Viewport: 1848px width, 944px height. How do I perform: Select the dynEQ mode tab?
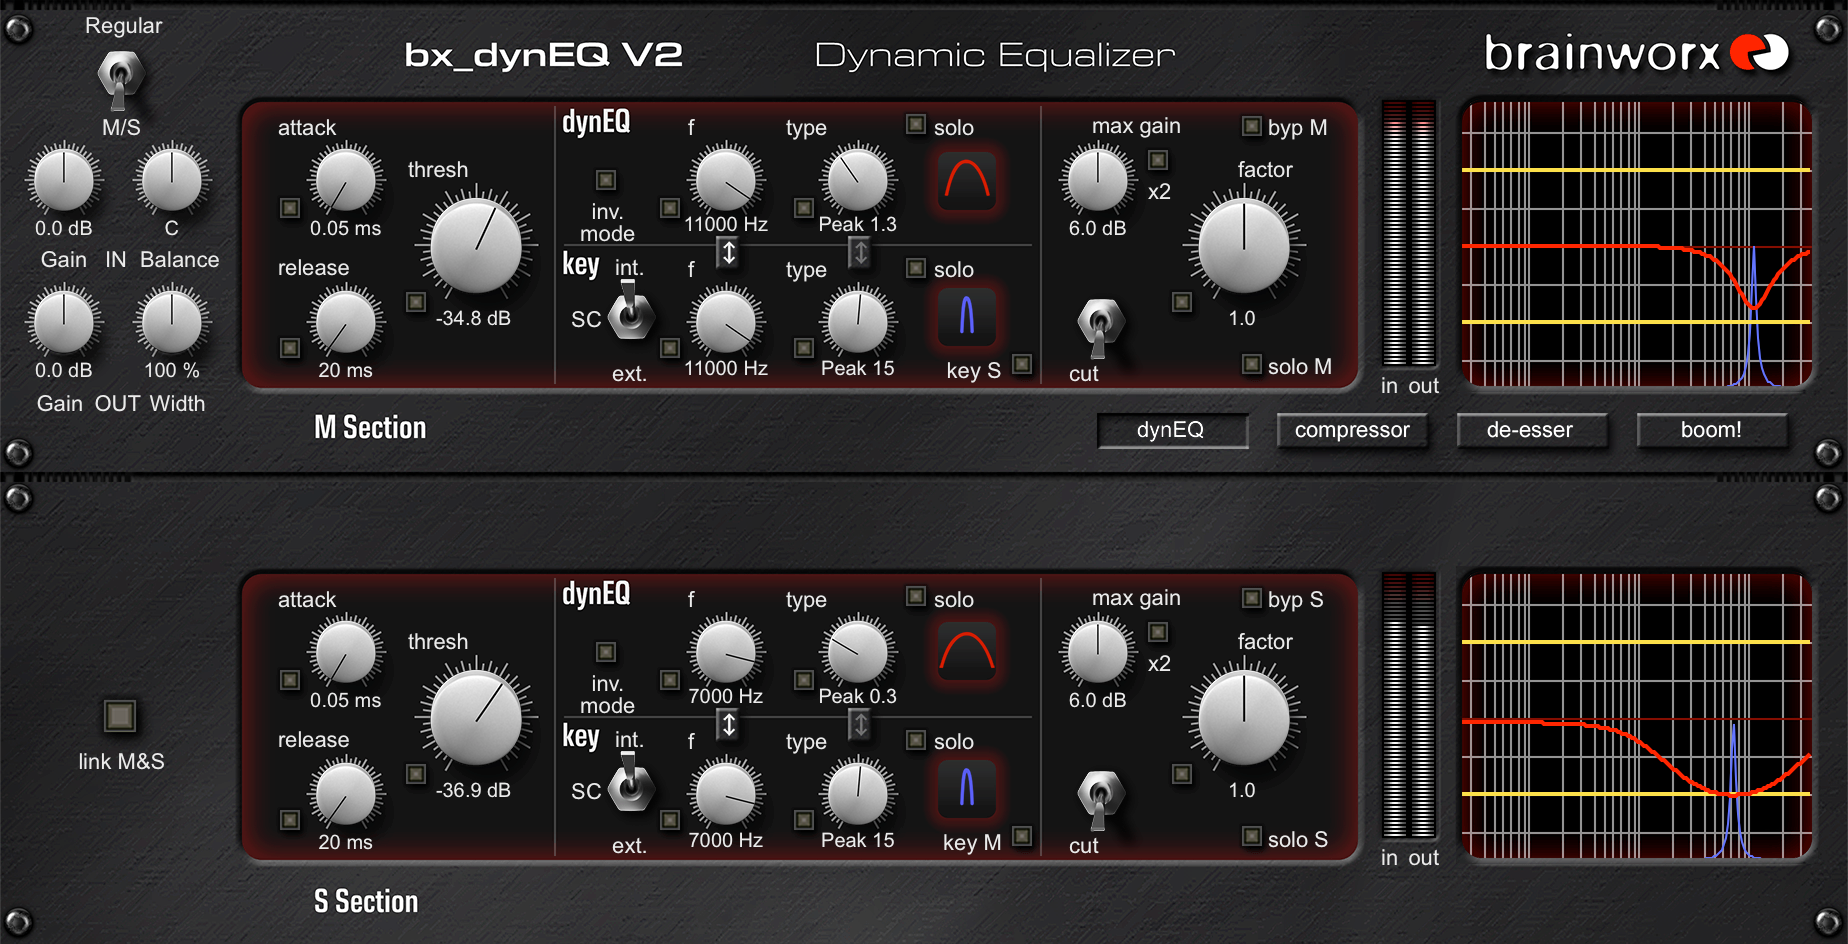[x=1172, y=430]
